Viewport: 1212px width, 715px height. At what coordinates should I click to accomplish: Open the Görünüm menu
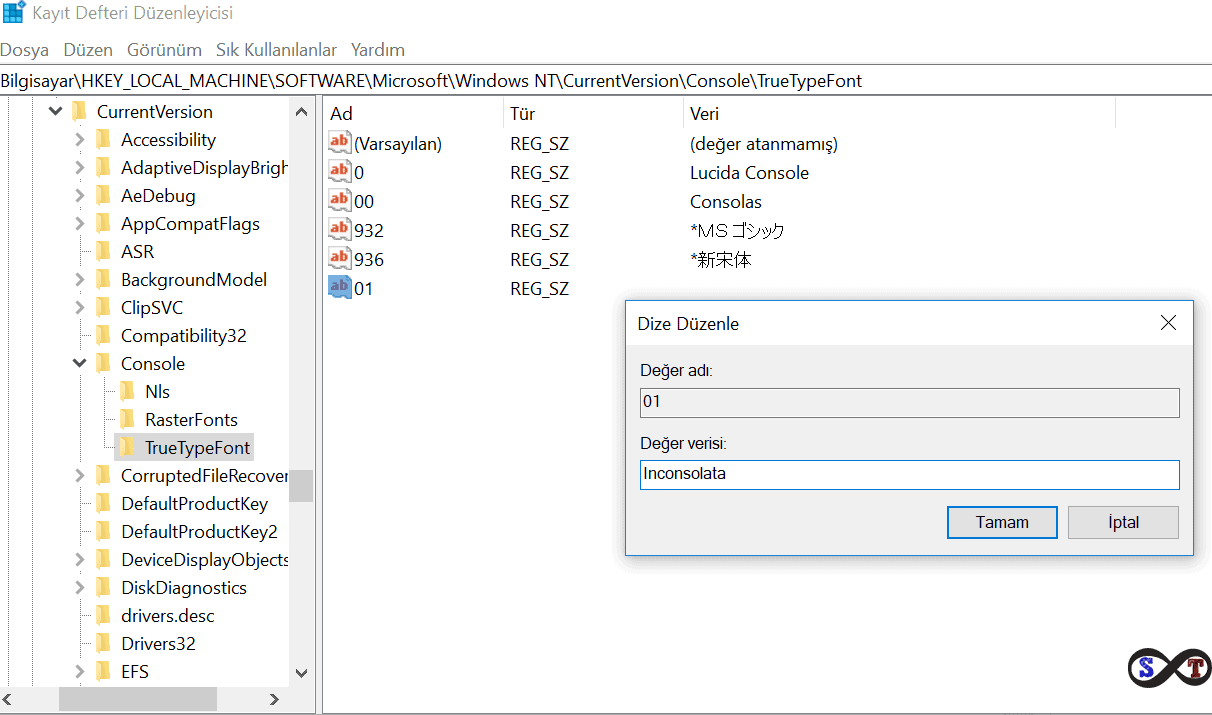pos(164,49)
